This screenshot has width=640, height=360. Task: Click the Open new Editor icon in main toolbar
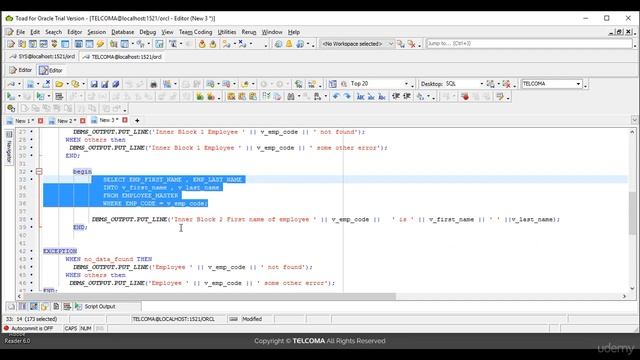point(11,44)
